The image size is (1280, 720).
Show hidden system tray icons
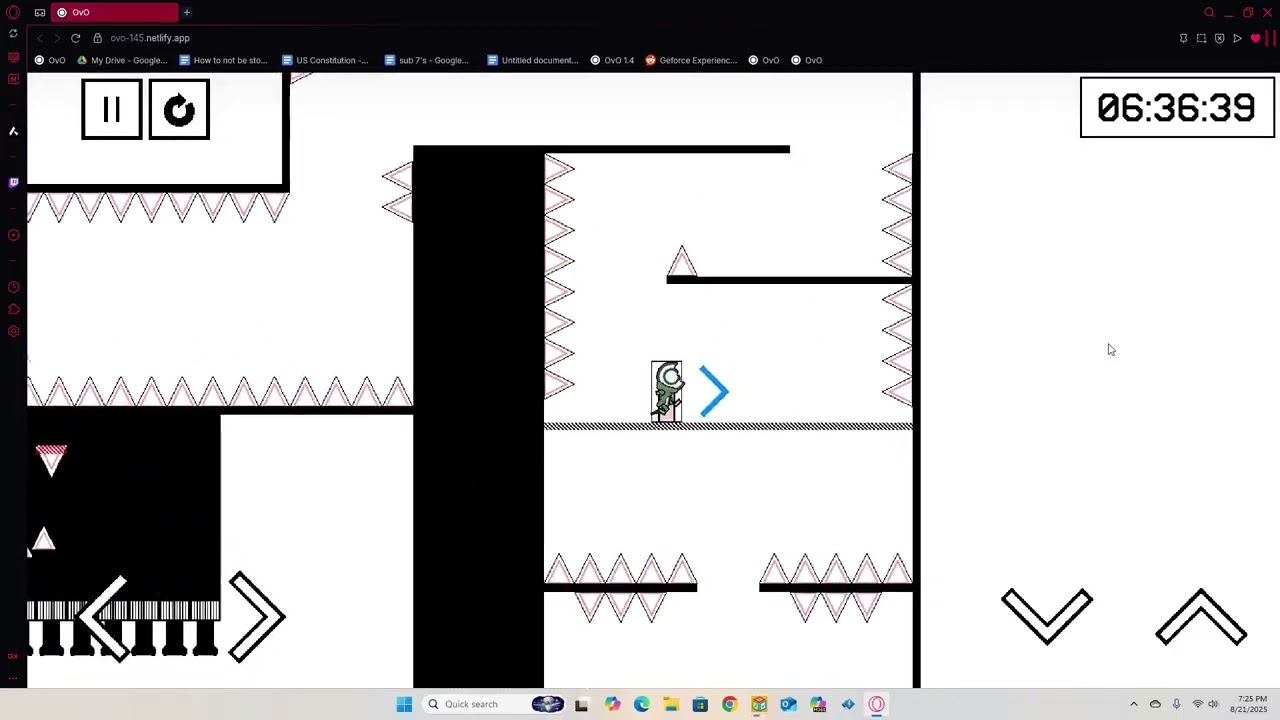click(x=1133, y=704)
